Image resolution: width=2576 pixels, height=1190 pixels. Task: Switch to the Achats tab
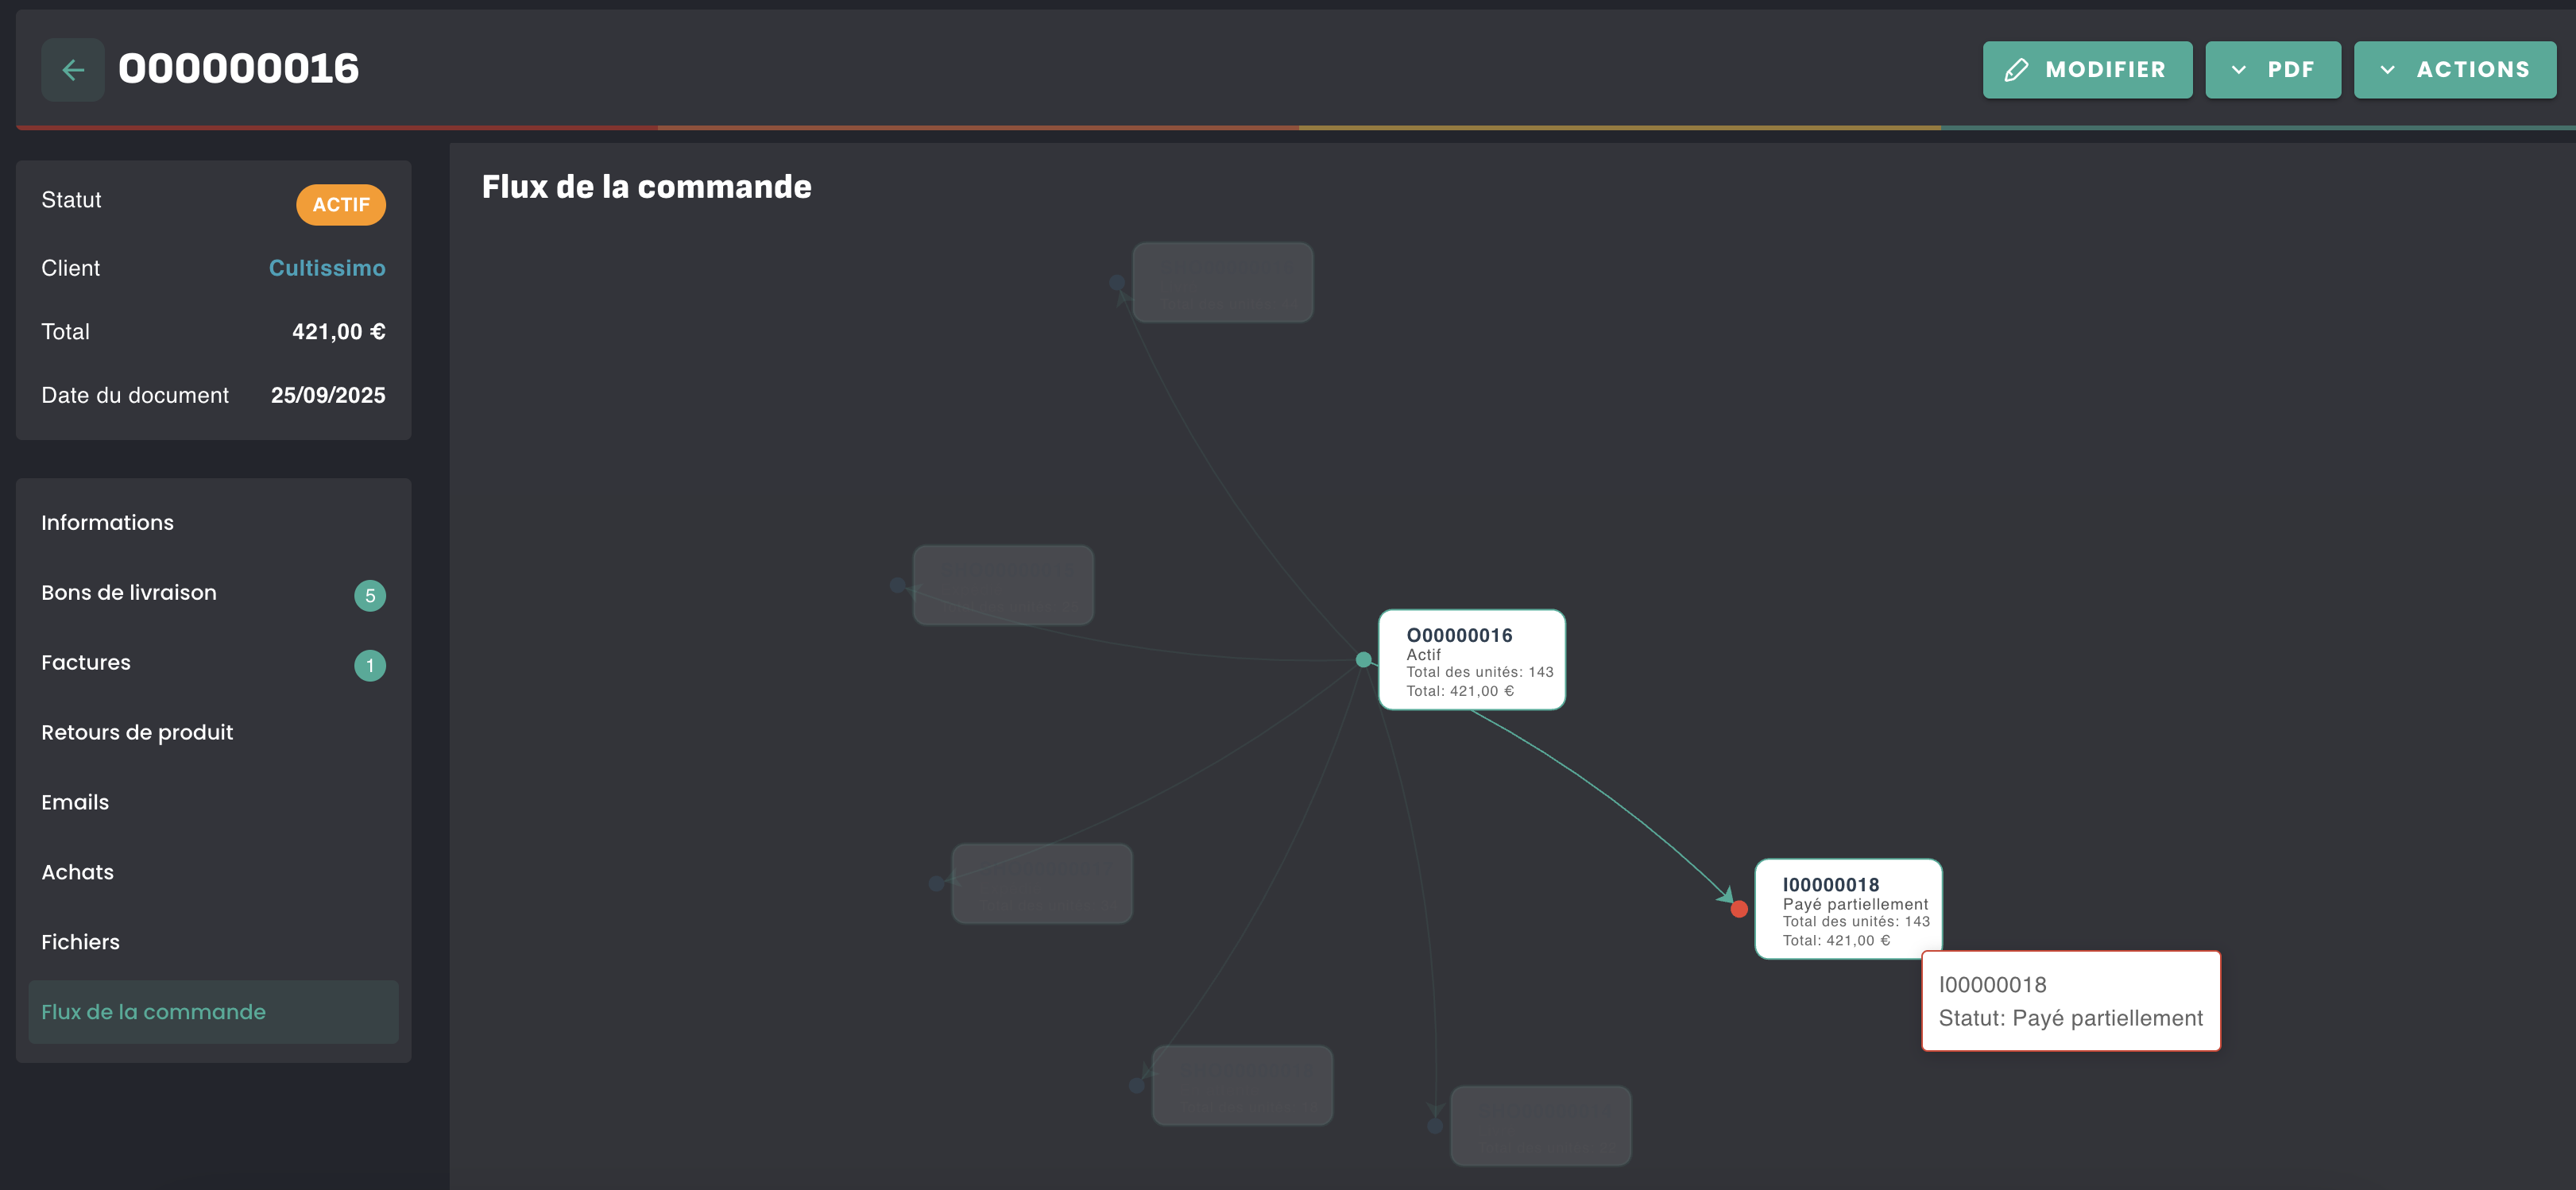[77, 873]
